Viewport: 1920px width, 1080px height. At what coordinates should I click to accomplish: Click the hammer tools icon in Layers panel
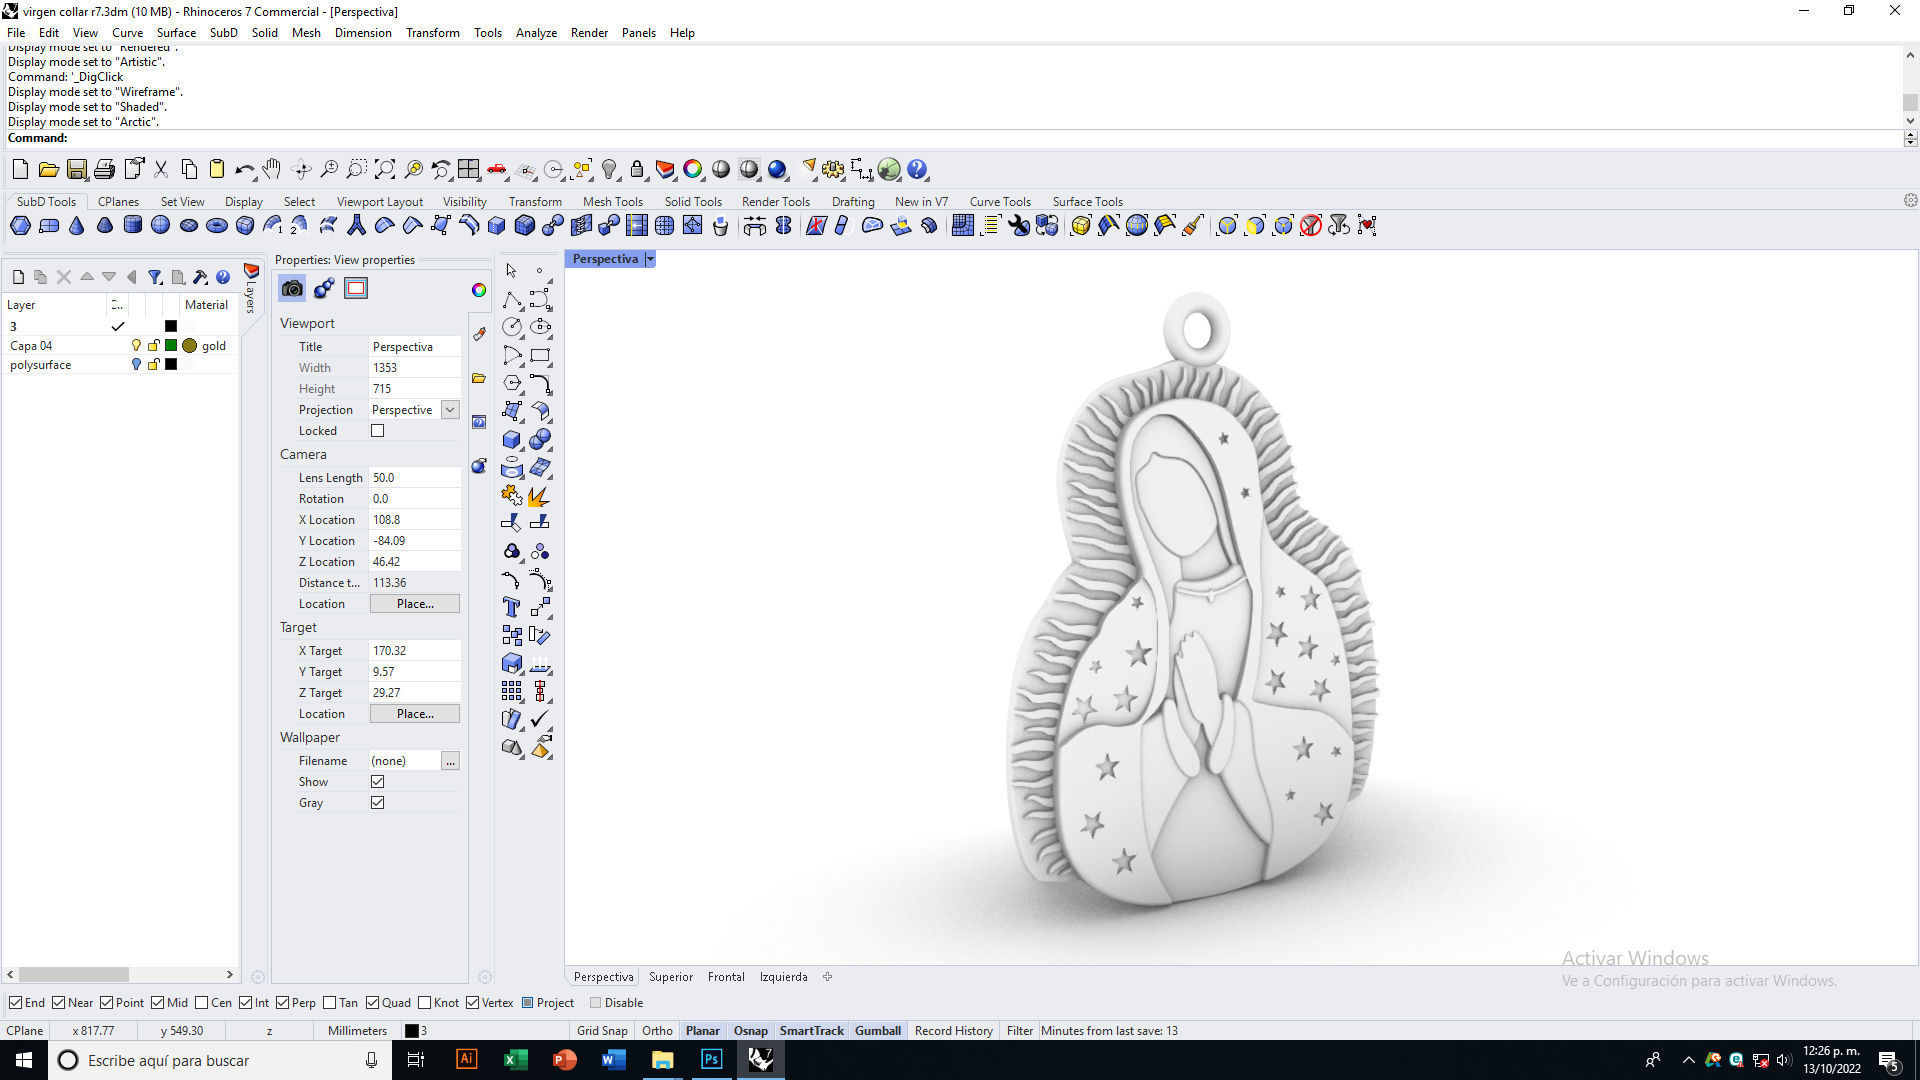tap(200, 277)
